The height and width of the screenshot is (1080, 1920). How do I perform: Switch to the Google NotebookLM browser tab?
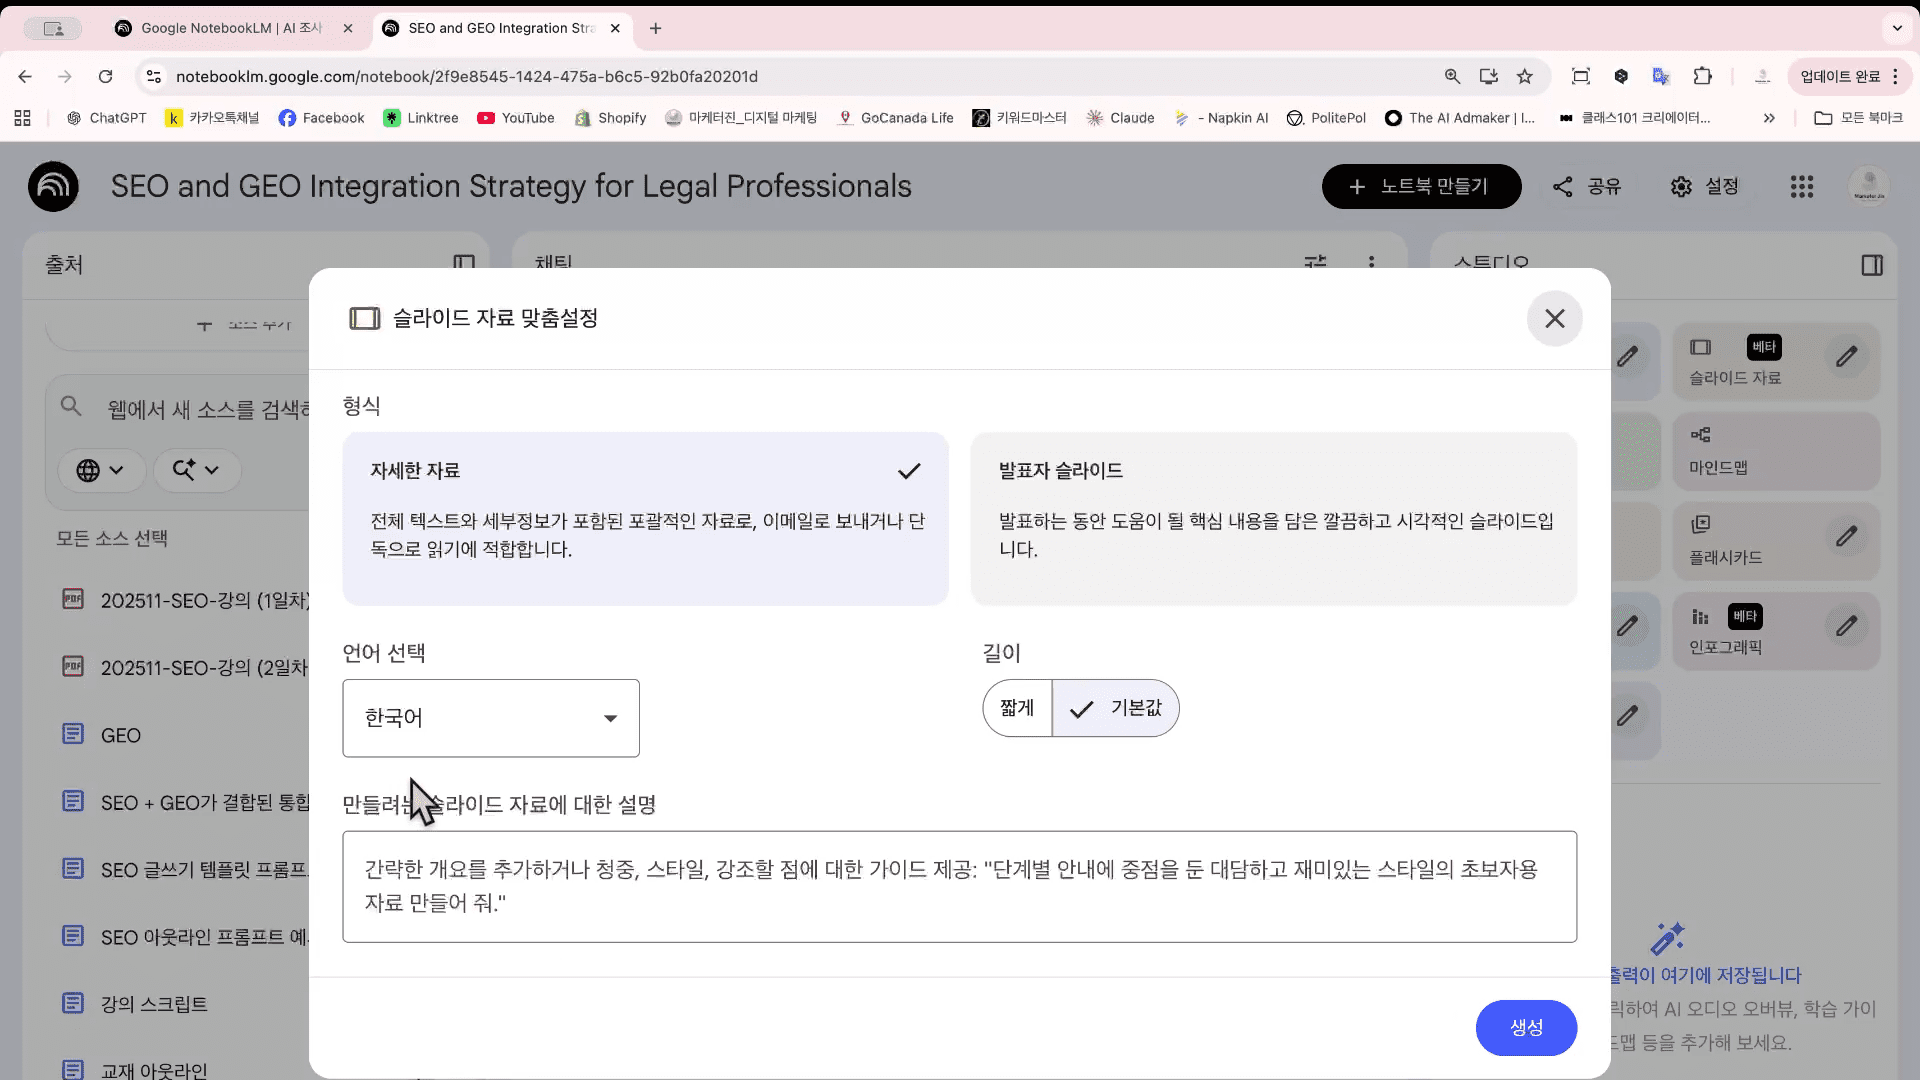[x=232, y=28]
